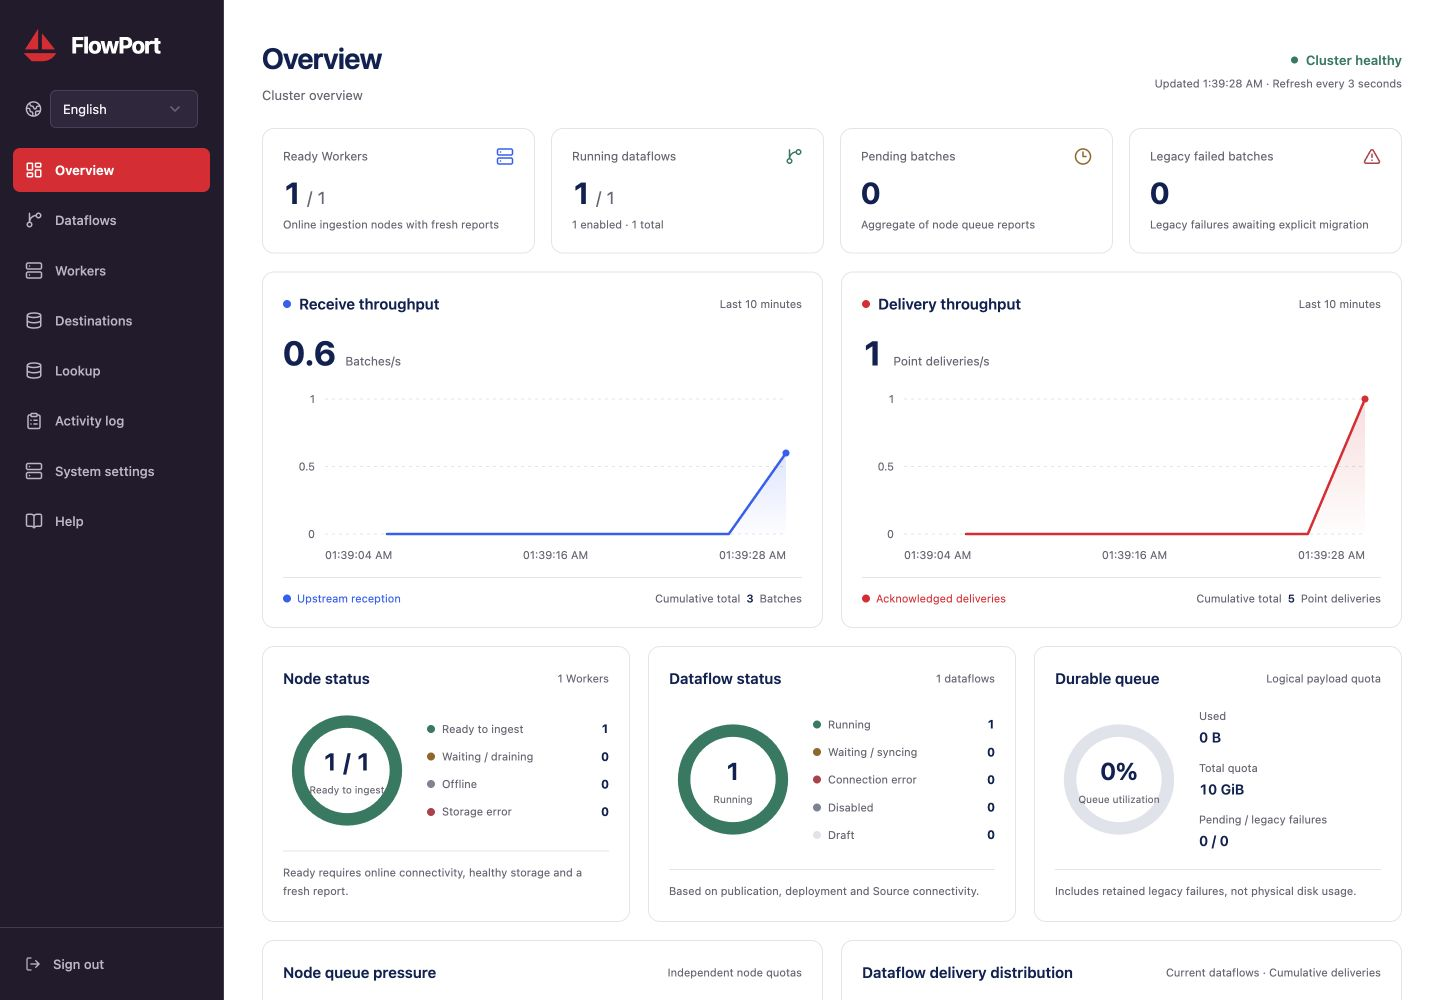
Task: Toggle the Upstream reception legend entry
Action: (x=342, y=599)
